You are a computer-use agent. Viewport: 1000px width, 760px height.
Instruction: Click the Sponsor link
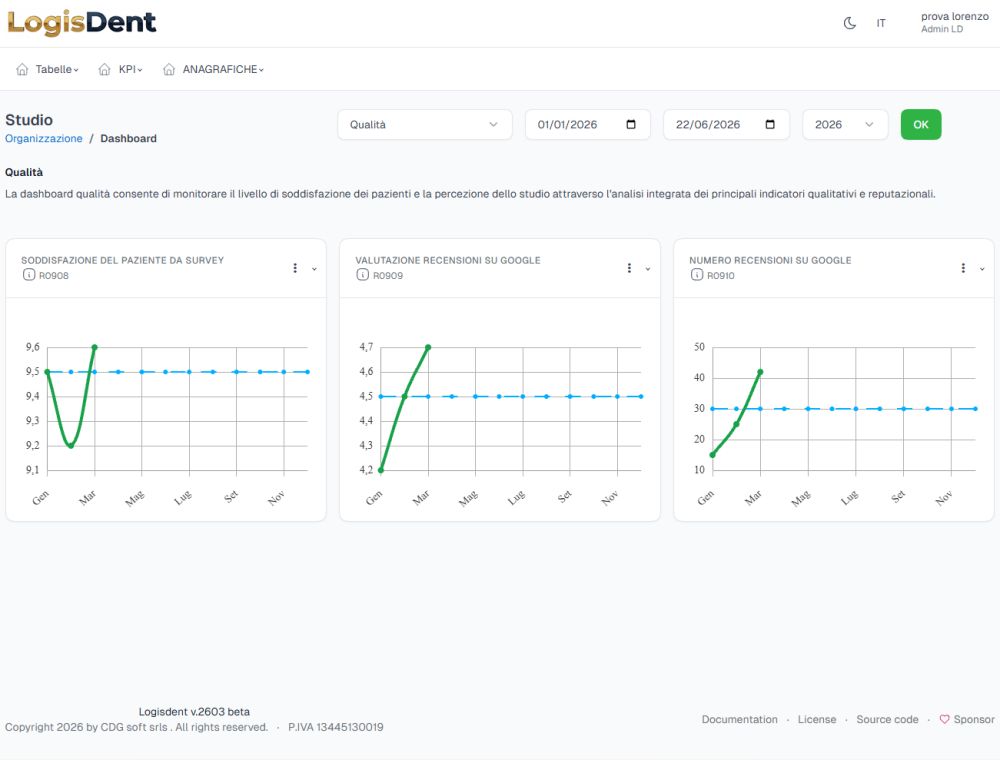967,719
